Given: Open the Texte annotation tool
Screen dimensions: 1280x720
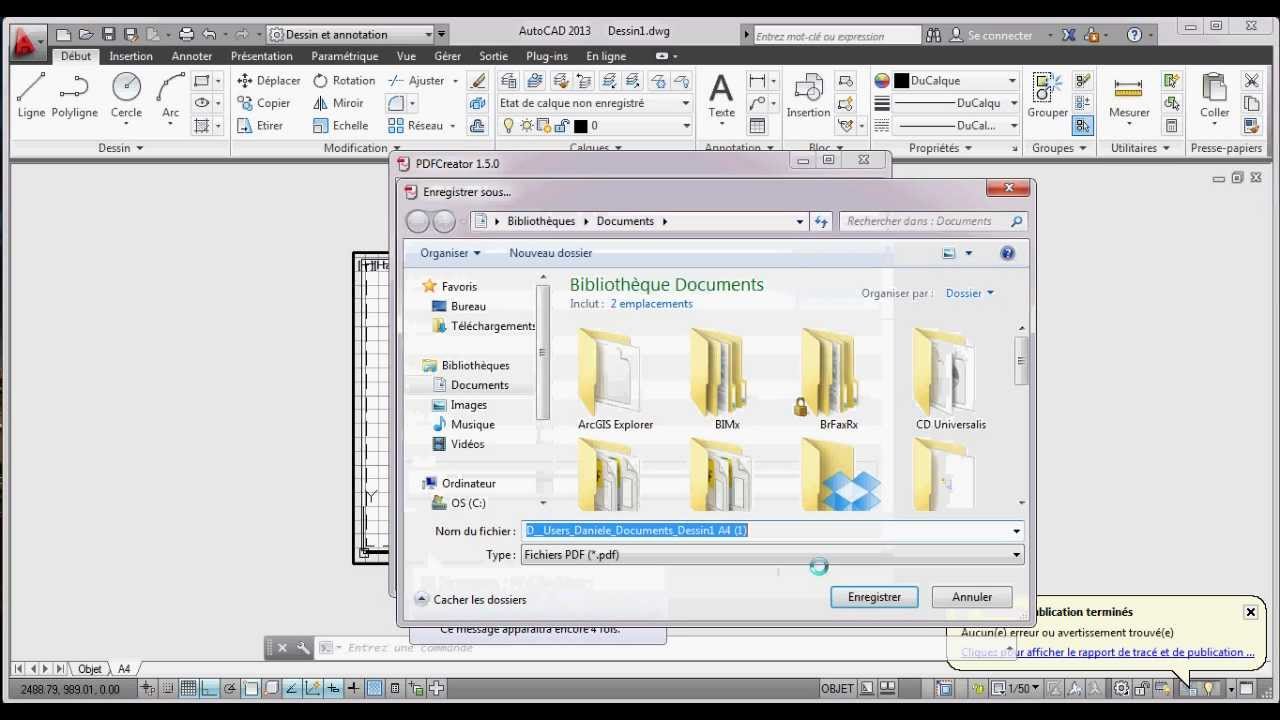Looking at the screenshot, I should [721, 96].
